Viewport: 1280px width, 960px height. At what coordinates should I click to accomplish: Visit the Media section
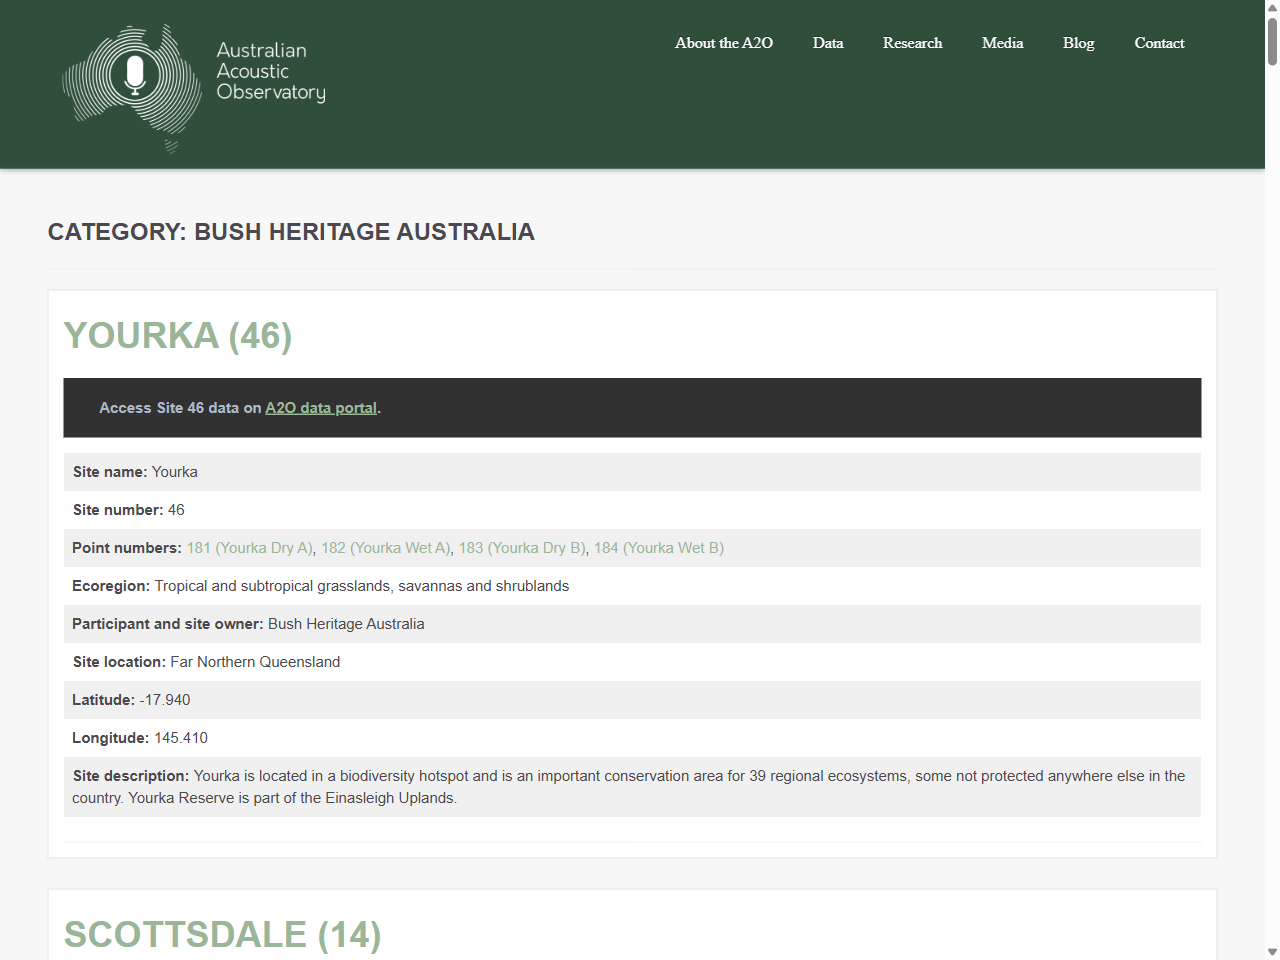(1002, 43)
